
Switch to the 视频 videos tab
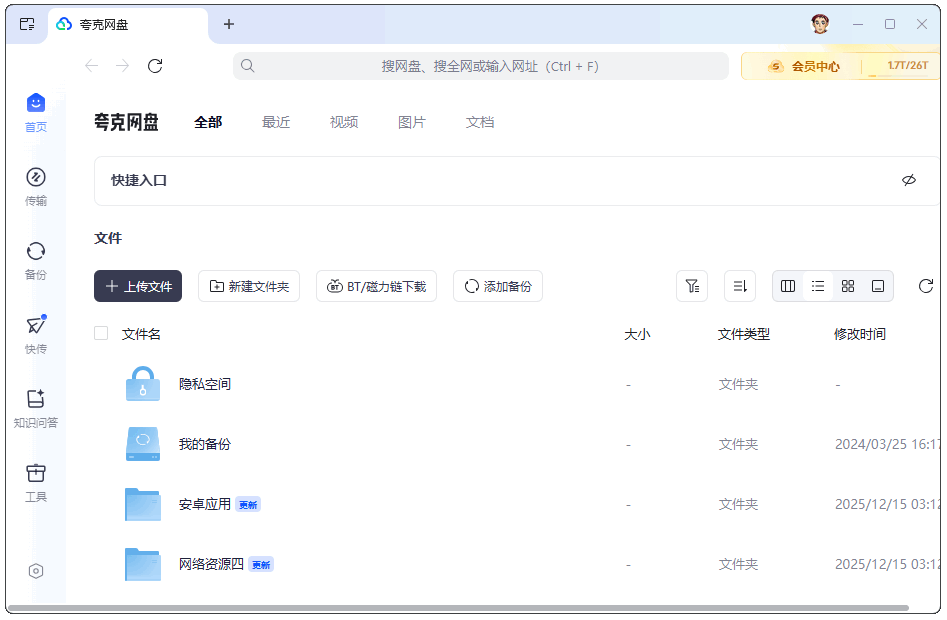pyautogui.click(x=344, y=122)
